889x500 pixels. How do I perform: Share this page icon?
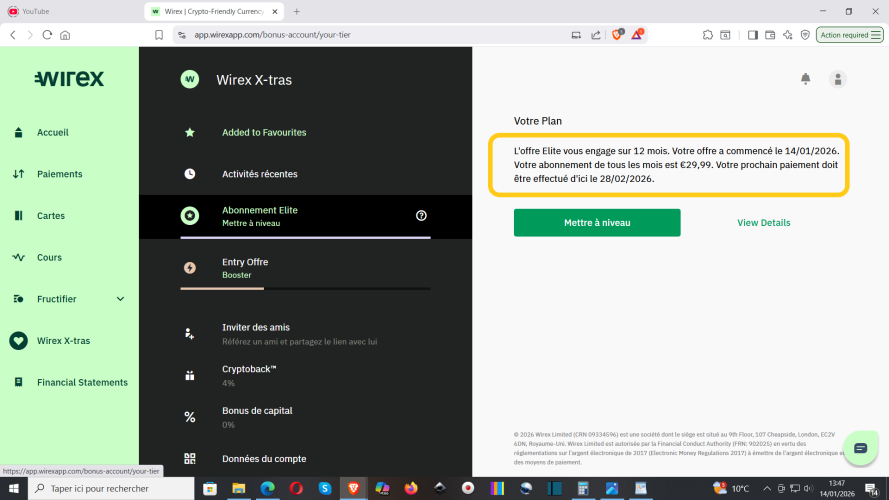pos(596,35)
